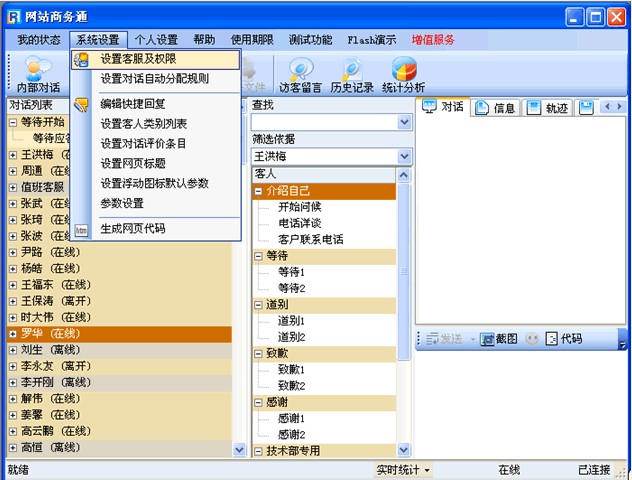Open the 查找 search combo box arrow
The height and width of the screenshot is (480, 632).
[404, 122]
